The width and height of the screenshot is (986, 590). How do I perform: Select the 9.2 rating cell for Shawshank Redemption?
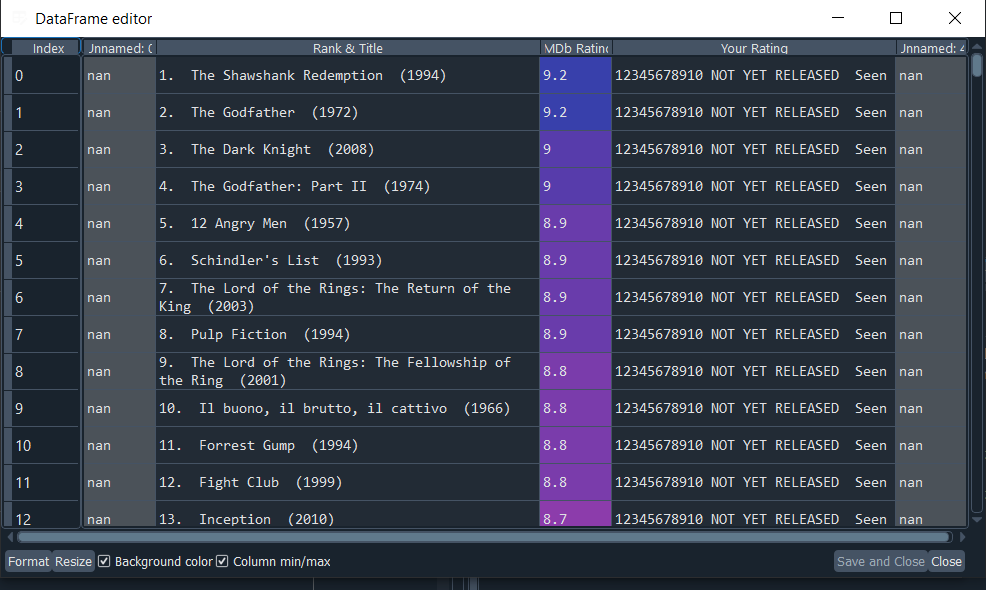click(x=575, y=75)
